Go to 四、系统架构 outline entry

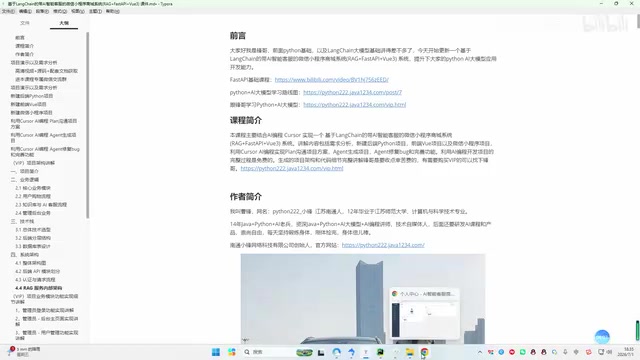coord(24,255)
